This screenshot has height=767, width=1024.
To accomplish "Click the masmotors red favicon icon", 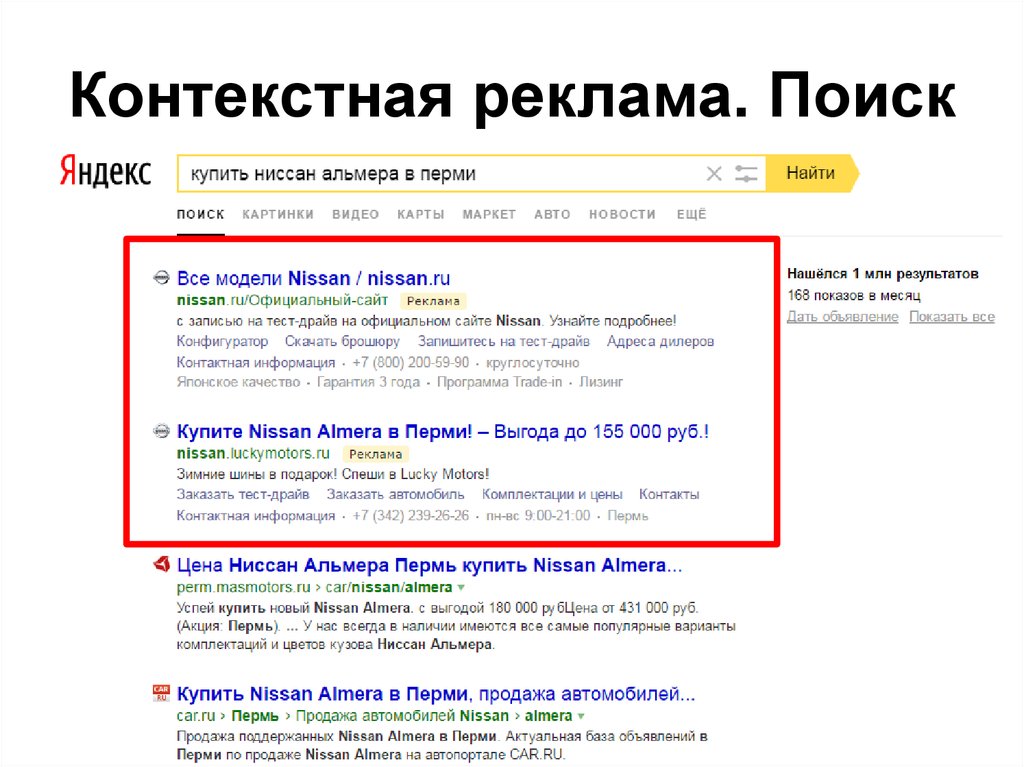I will coord(160,566).
